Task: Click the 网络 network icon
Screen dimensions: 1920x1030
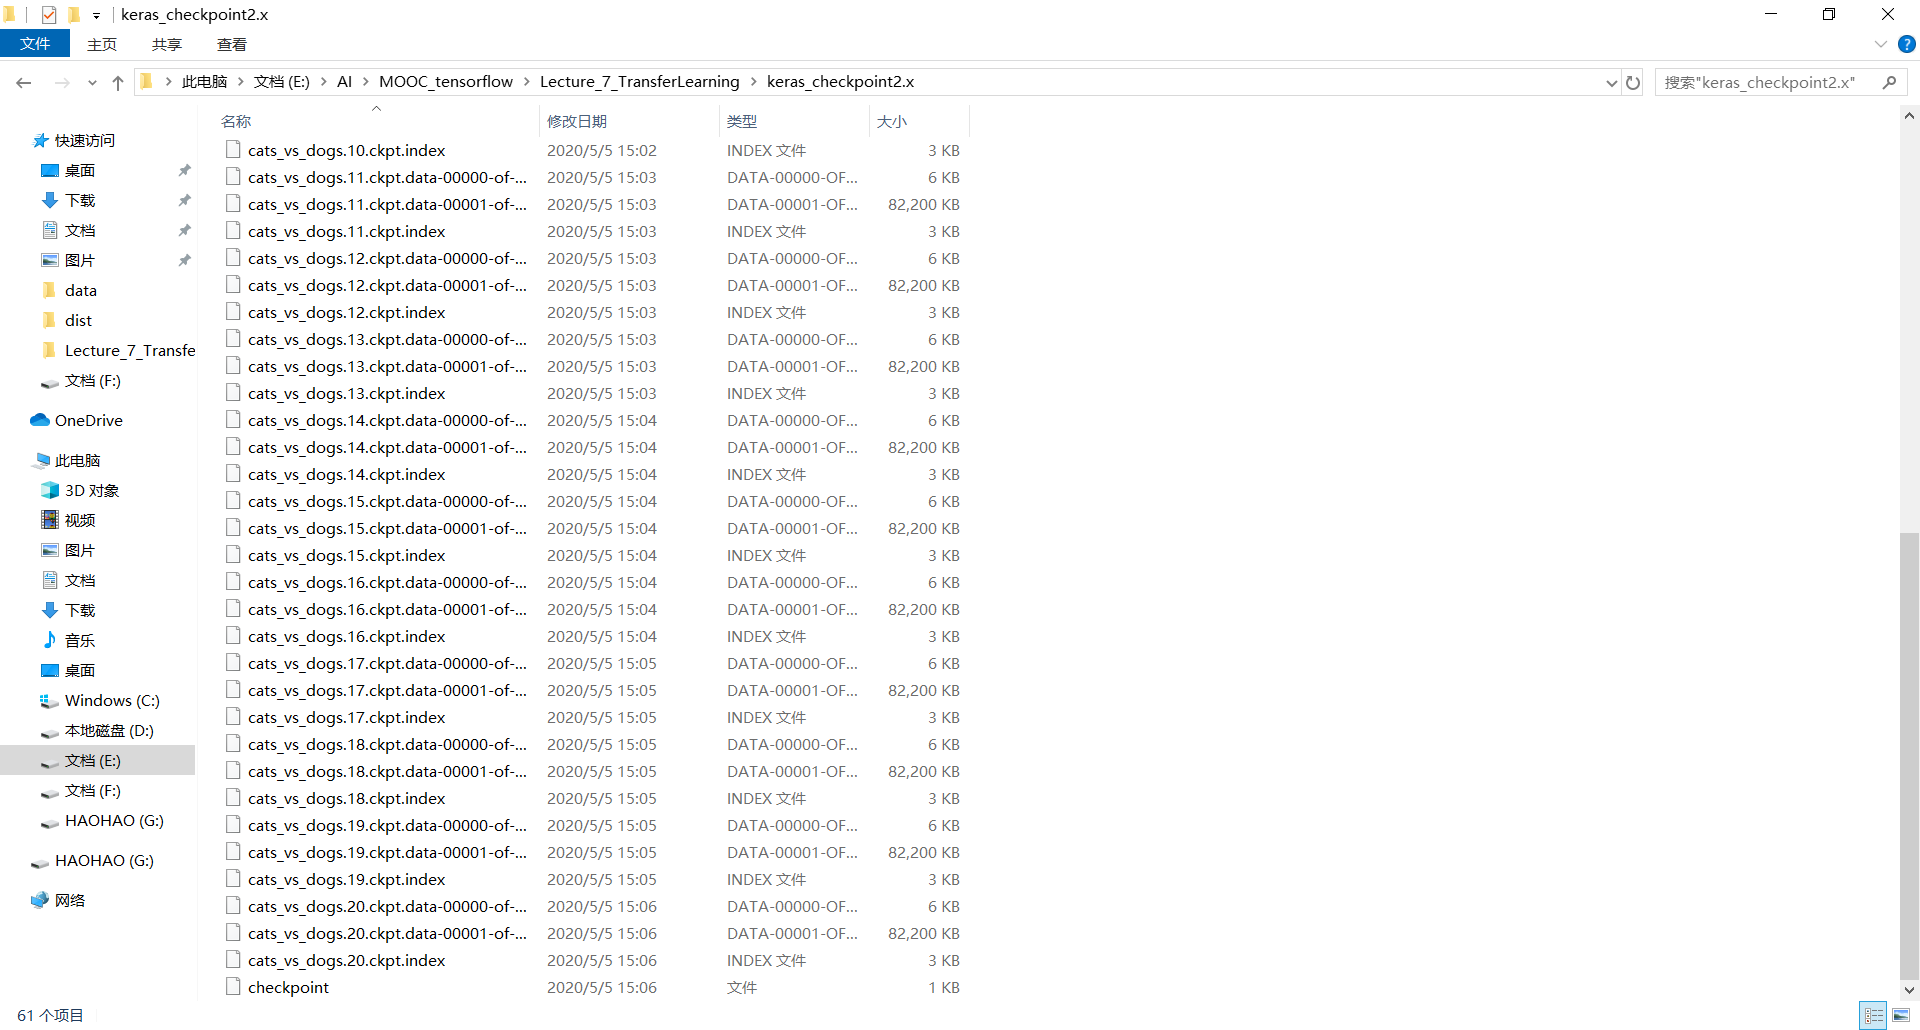Action: click(40, 900)
